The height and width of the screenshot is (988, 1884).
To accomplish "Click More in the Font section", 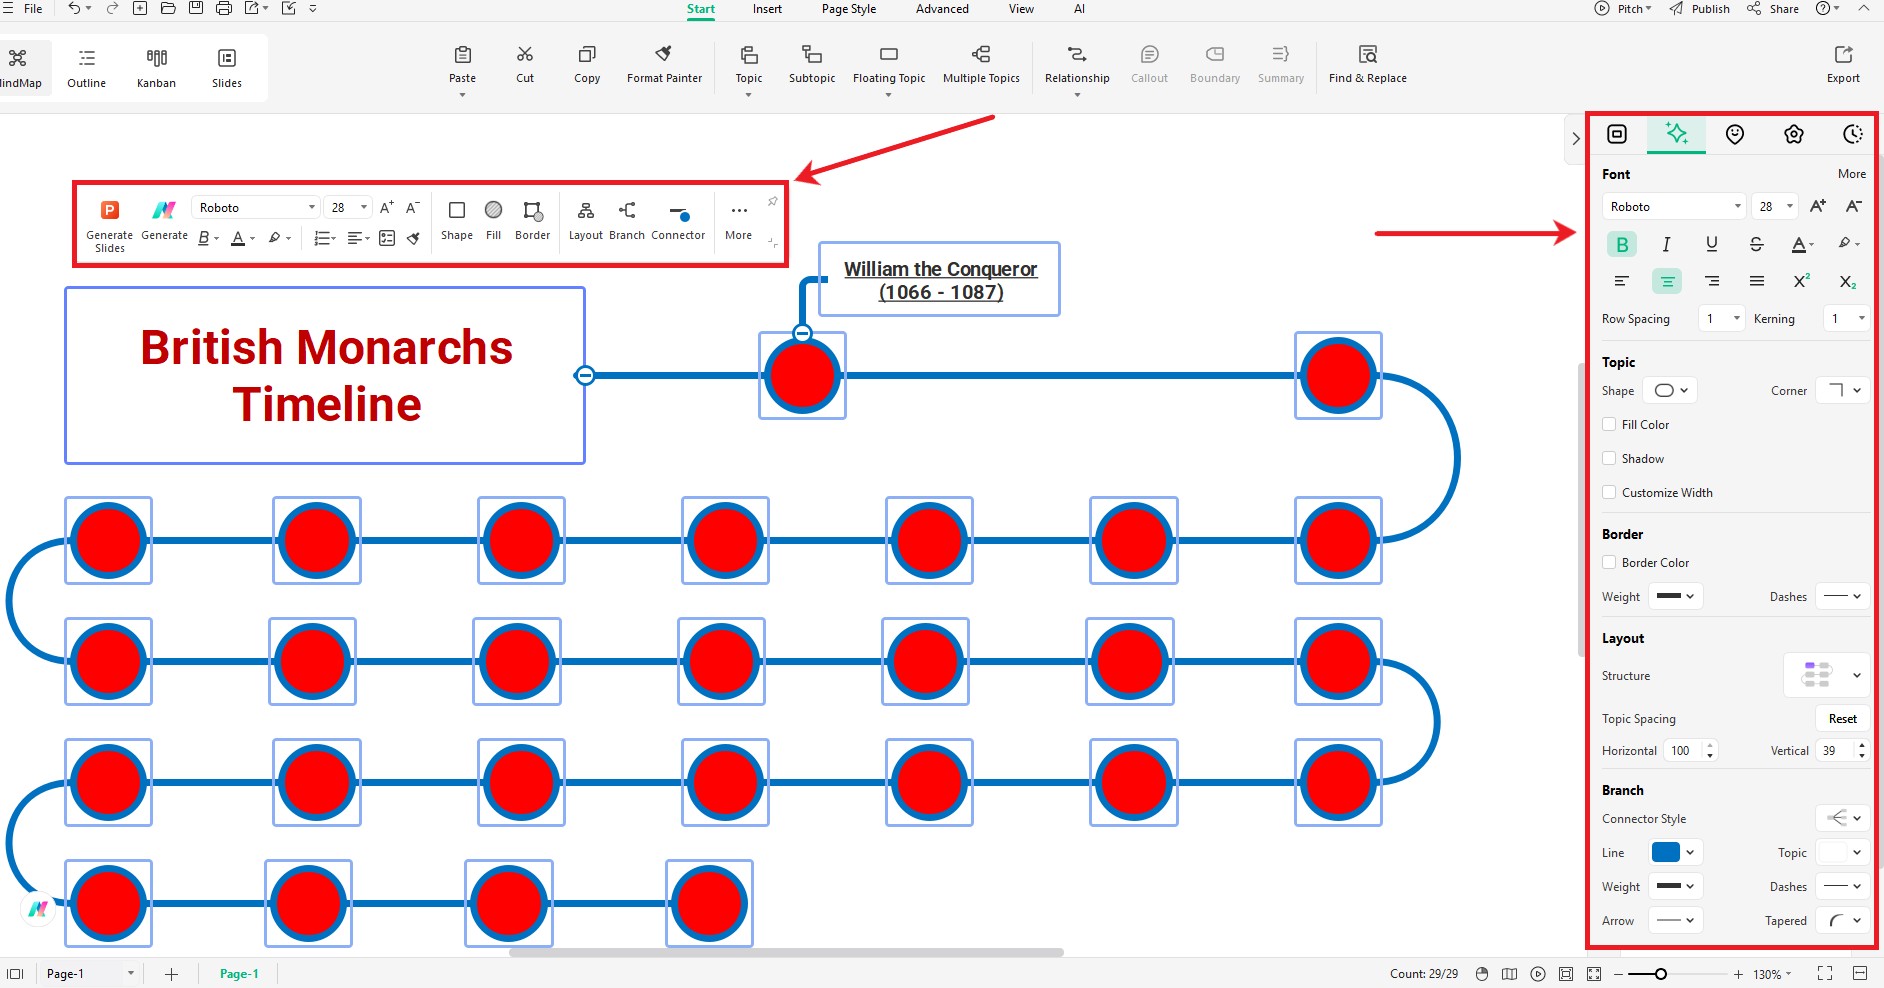I will pyautogui.click(x=1851, y=174).
